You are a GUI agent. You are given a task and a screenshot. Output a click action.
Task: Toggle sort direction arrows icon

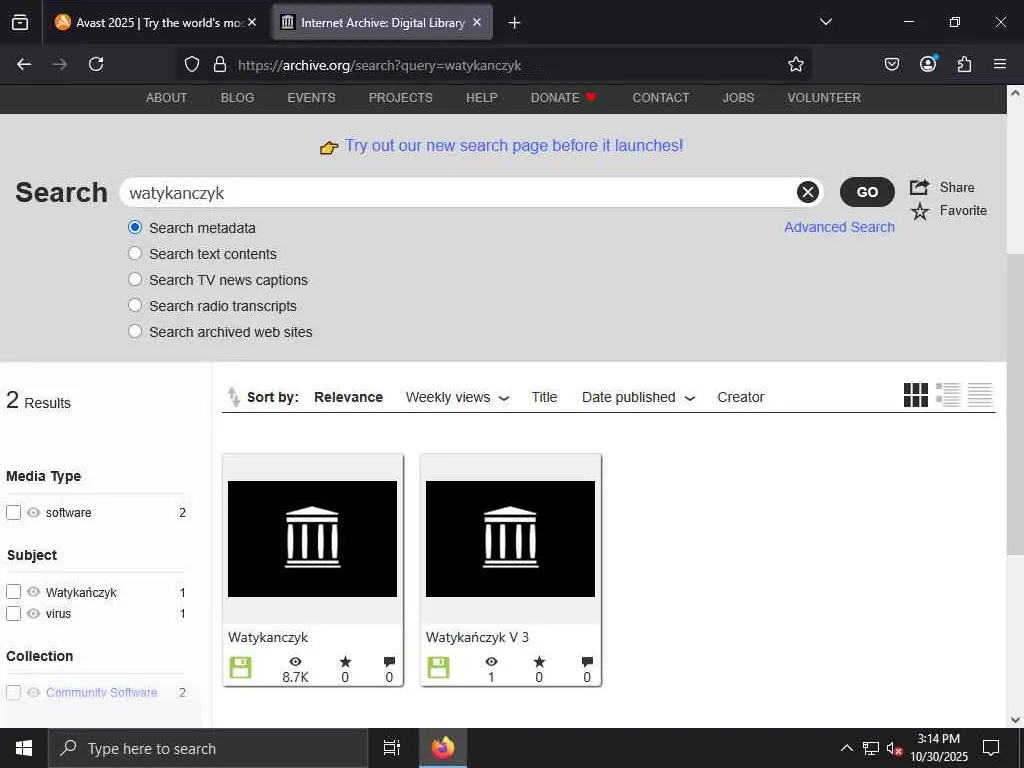(x=233, y=396)
